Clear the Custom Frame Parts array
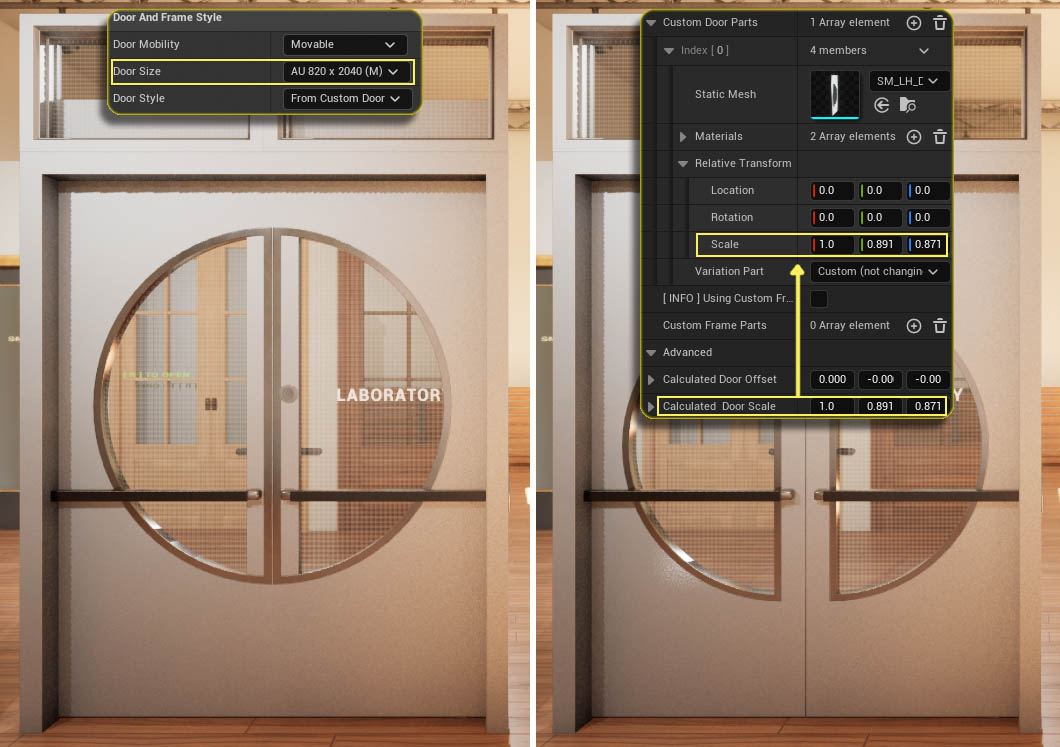Image resolution: width=1060 pixels, height=747 pixels. click(940, 326)
